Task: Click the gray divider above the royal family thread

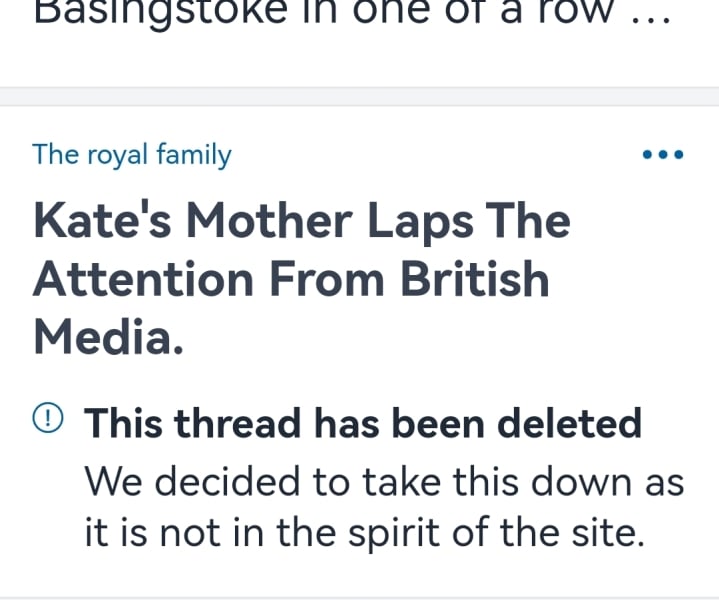Action: (359, 96)
